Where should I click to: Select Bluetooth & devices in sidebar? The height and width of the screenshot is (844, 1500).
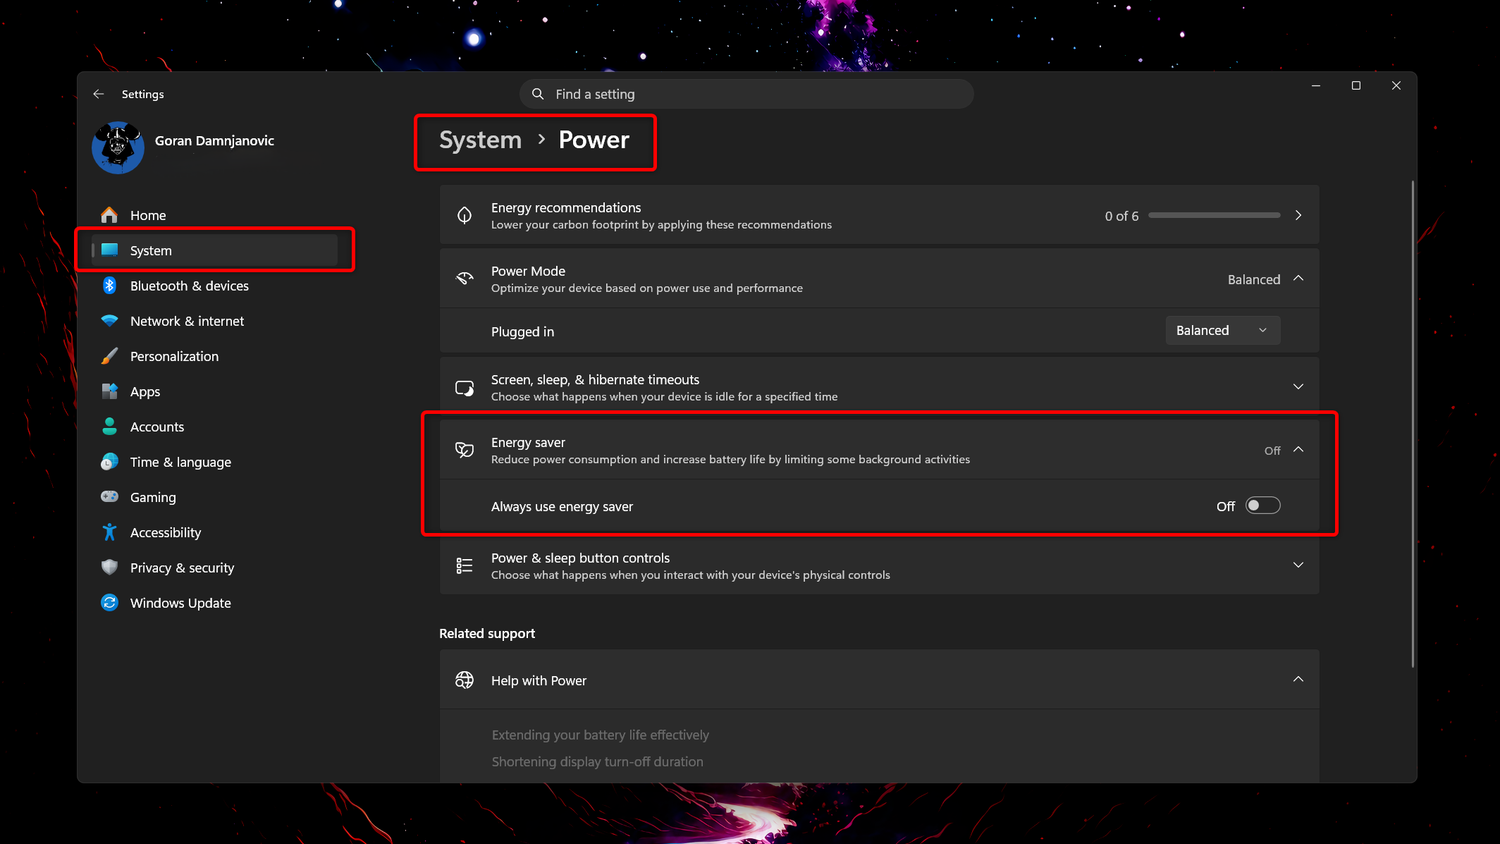click(x=215, y=286)
